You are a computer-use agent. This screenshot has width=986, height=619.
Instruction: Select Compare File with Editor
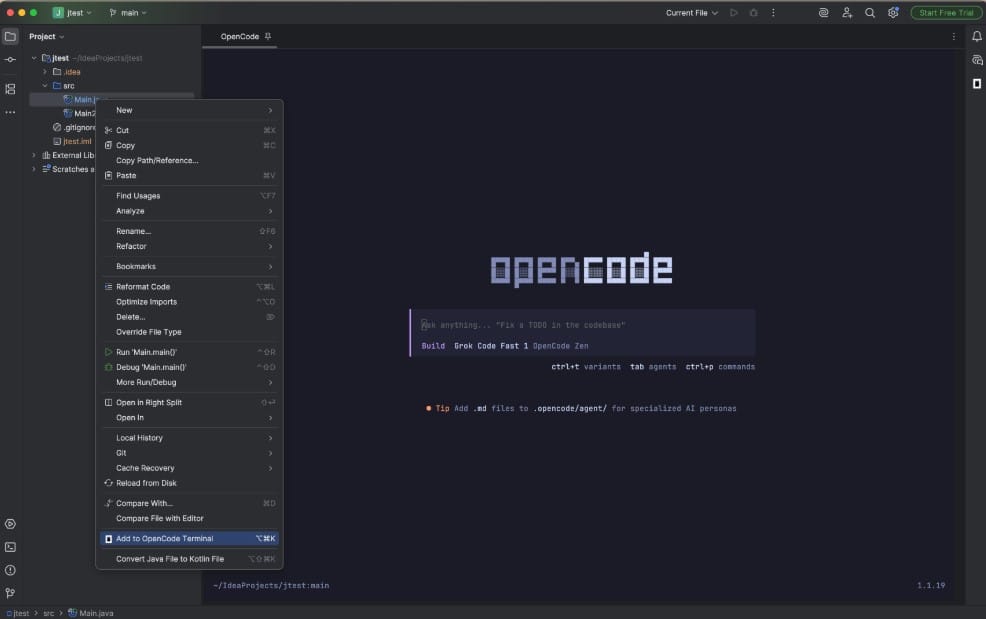click(x=189, y=518)
